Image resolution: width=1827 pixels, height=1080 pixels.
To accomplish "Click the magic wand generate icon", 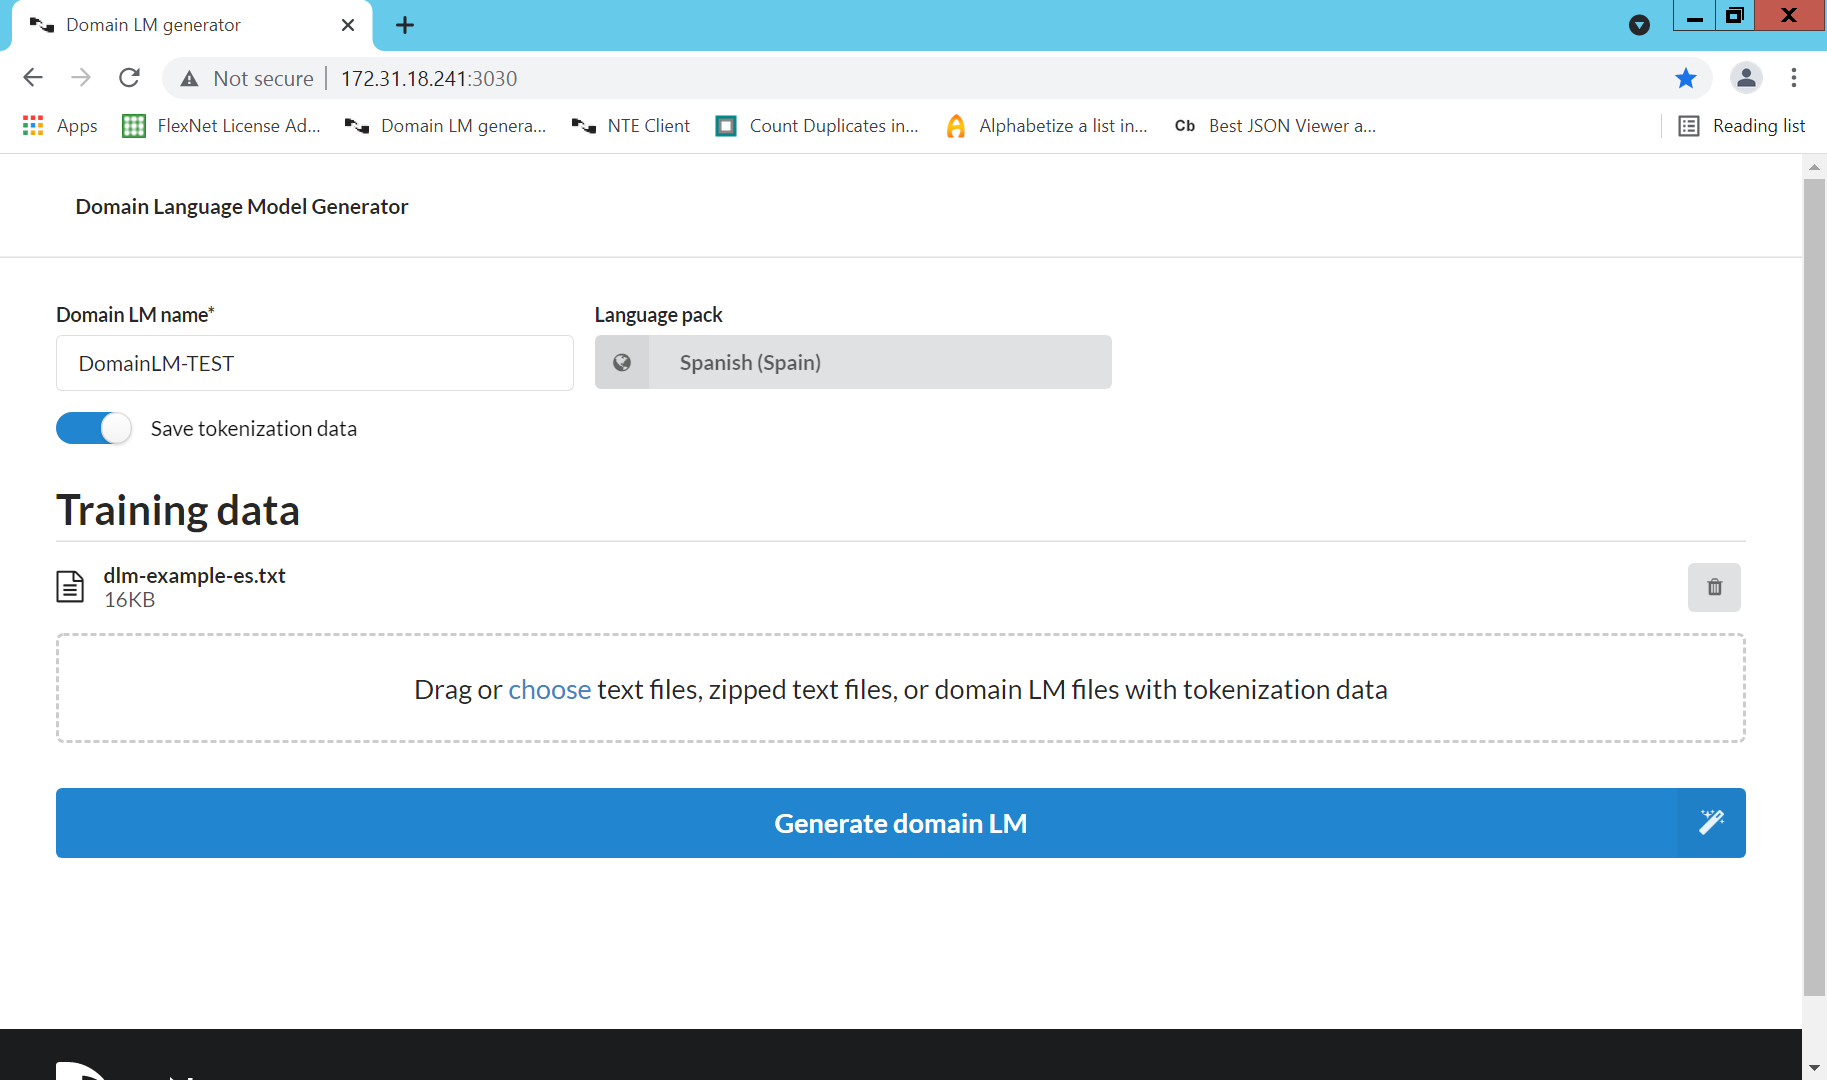I will (1711, 822).
